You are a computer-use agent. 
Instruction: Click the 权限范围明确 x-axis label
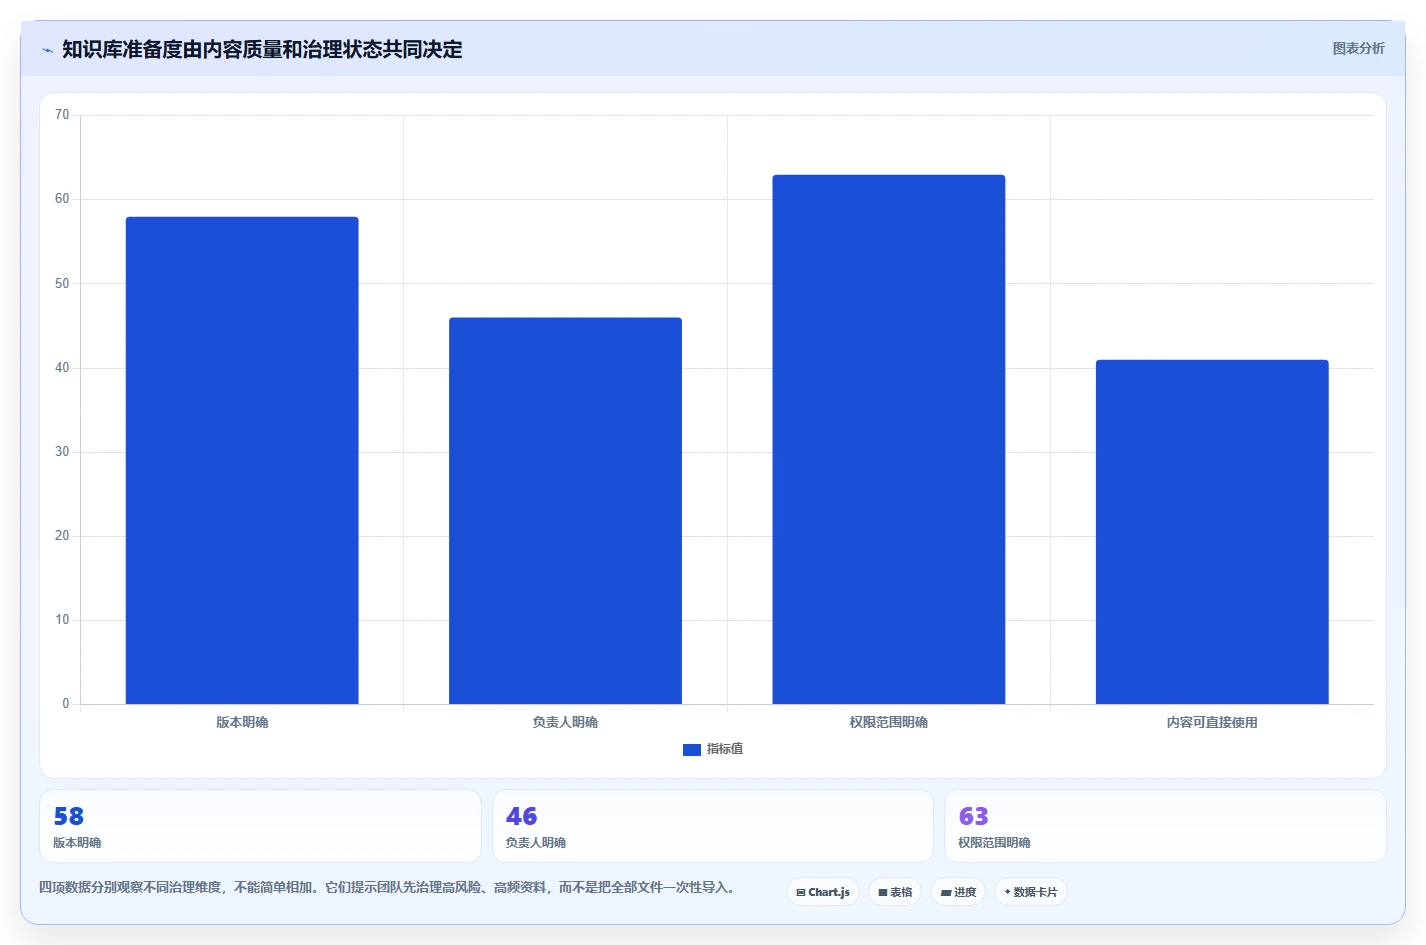[x=889, y=722]
